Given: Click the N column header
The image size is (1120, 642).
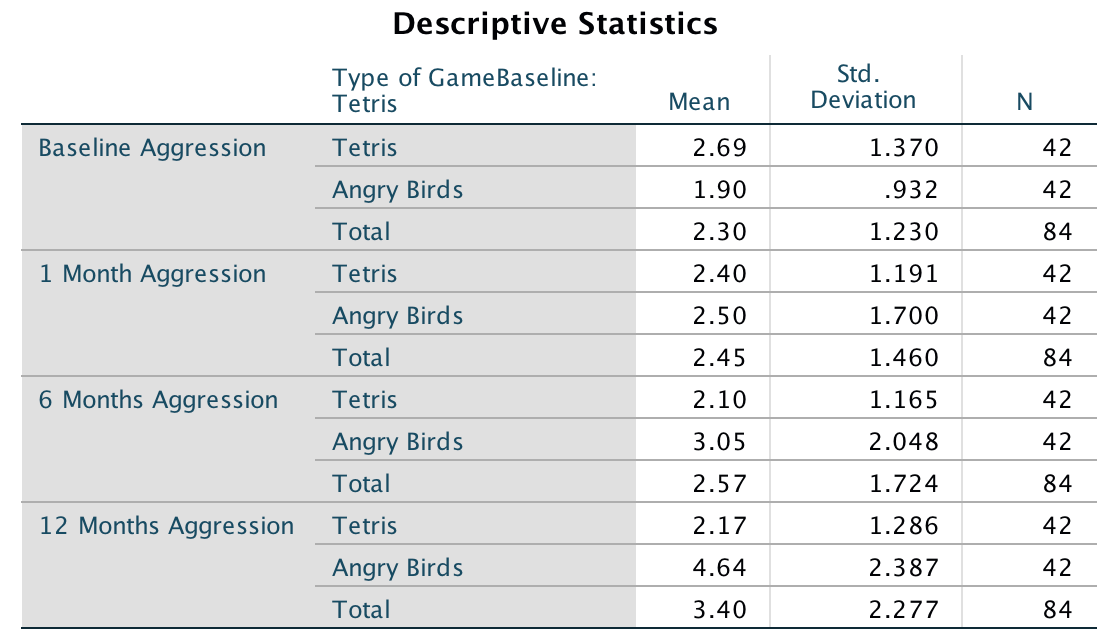Looking at the screenshot, I should pos(1024,102).
